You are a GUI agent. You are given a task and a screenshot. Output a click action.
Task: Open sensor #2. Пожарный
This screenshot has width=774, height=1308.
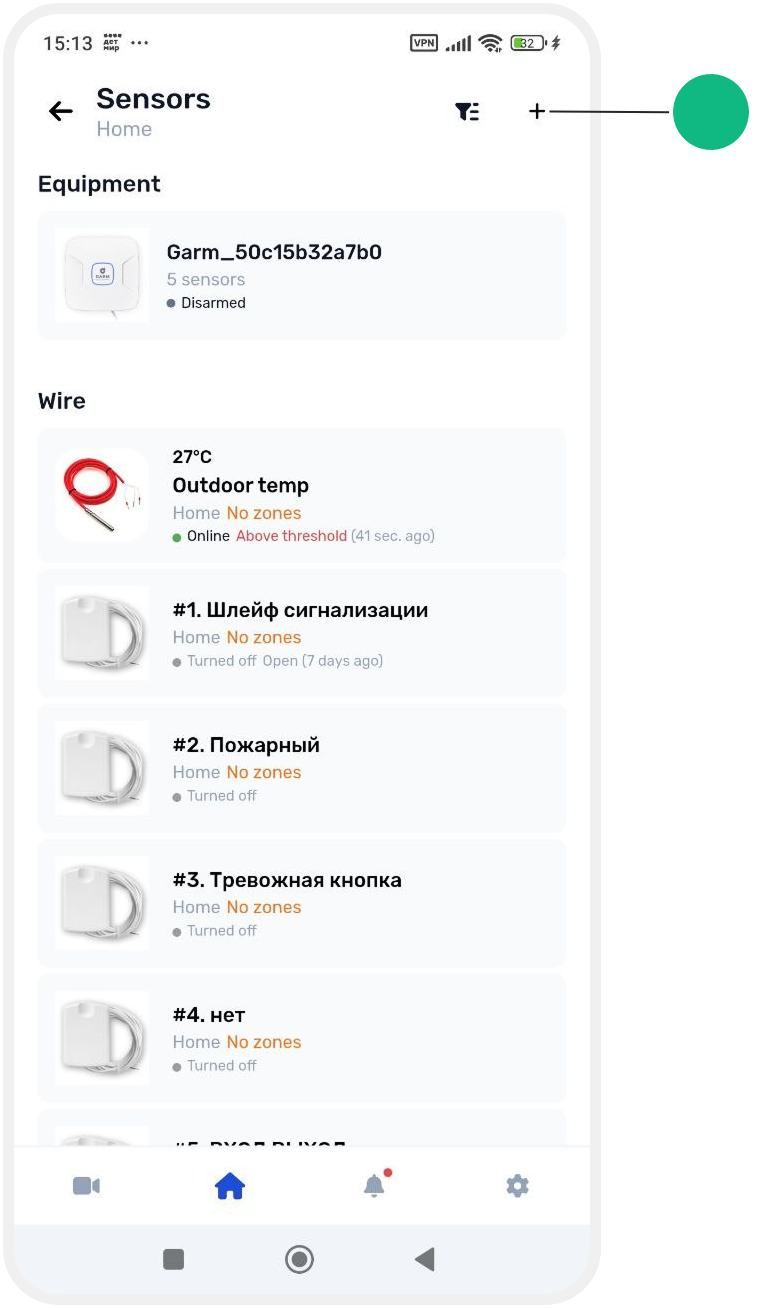(302, 768)
